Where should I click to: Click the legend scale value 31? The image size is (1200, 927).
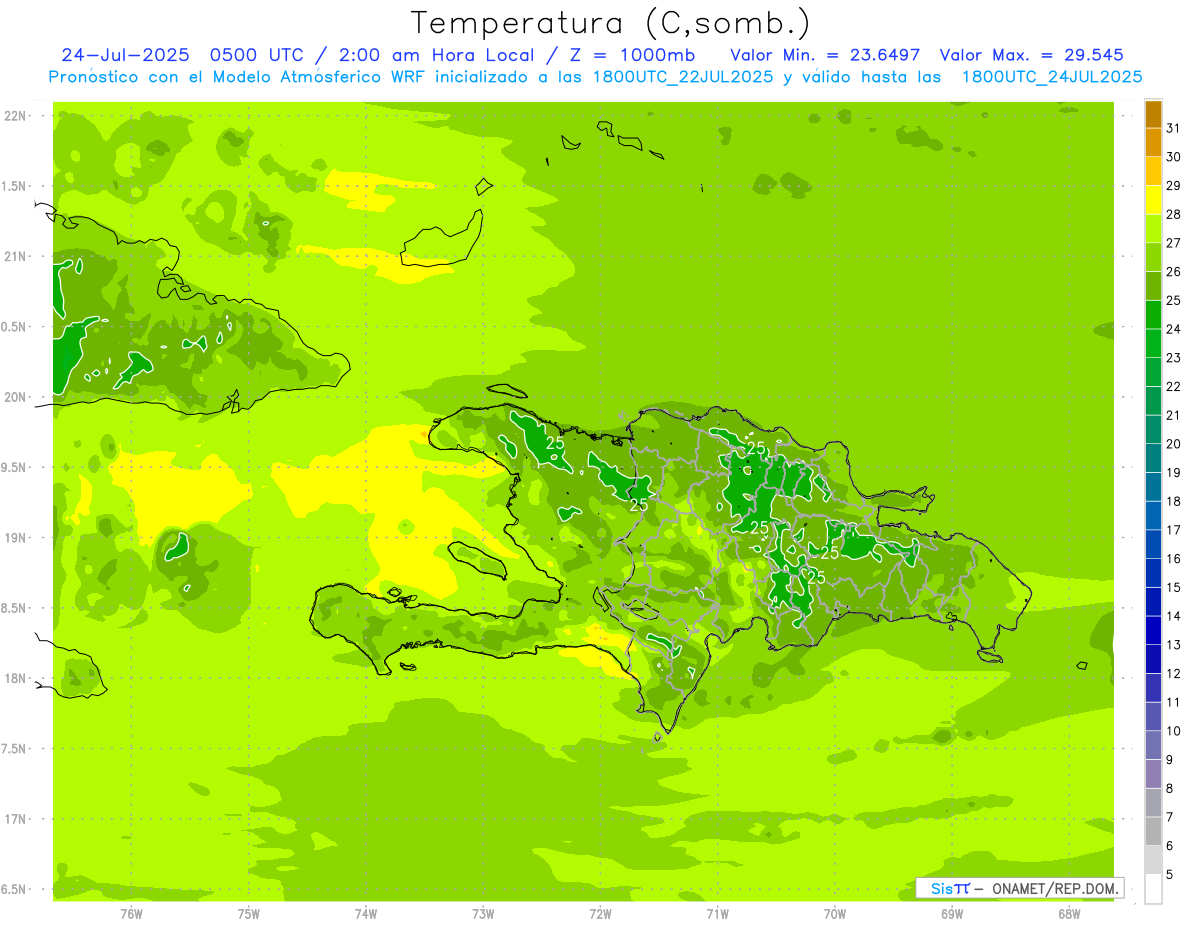tap(1173, 128)
